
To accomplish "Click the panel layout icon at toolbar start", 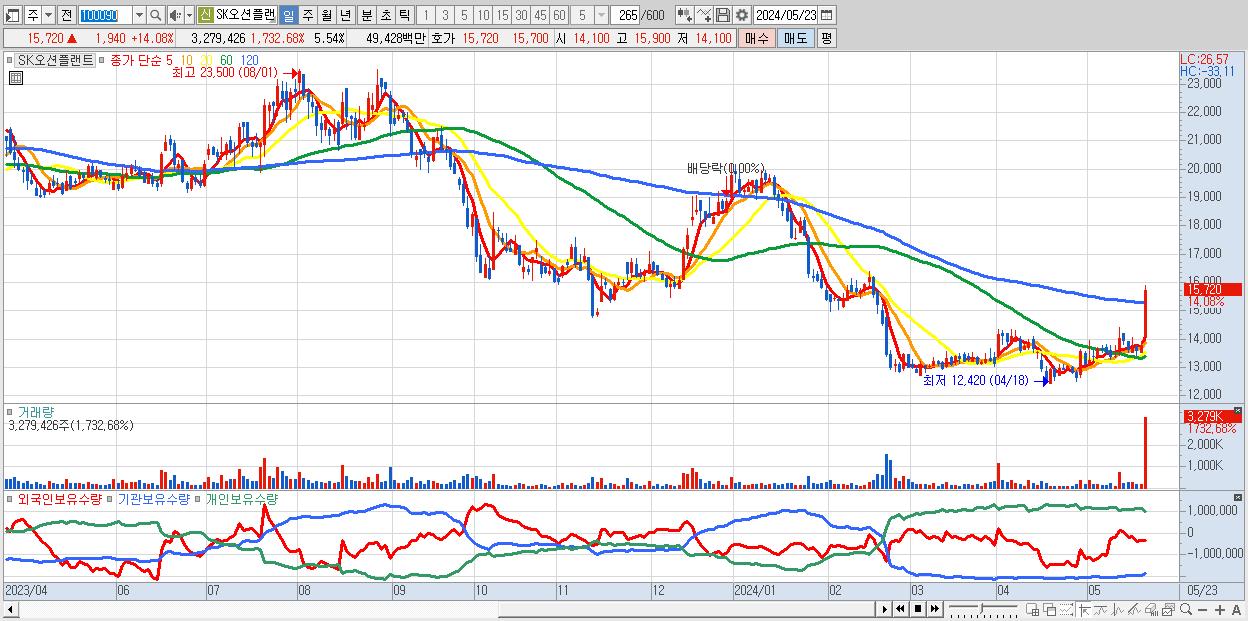I will 13,15.
